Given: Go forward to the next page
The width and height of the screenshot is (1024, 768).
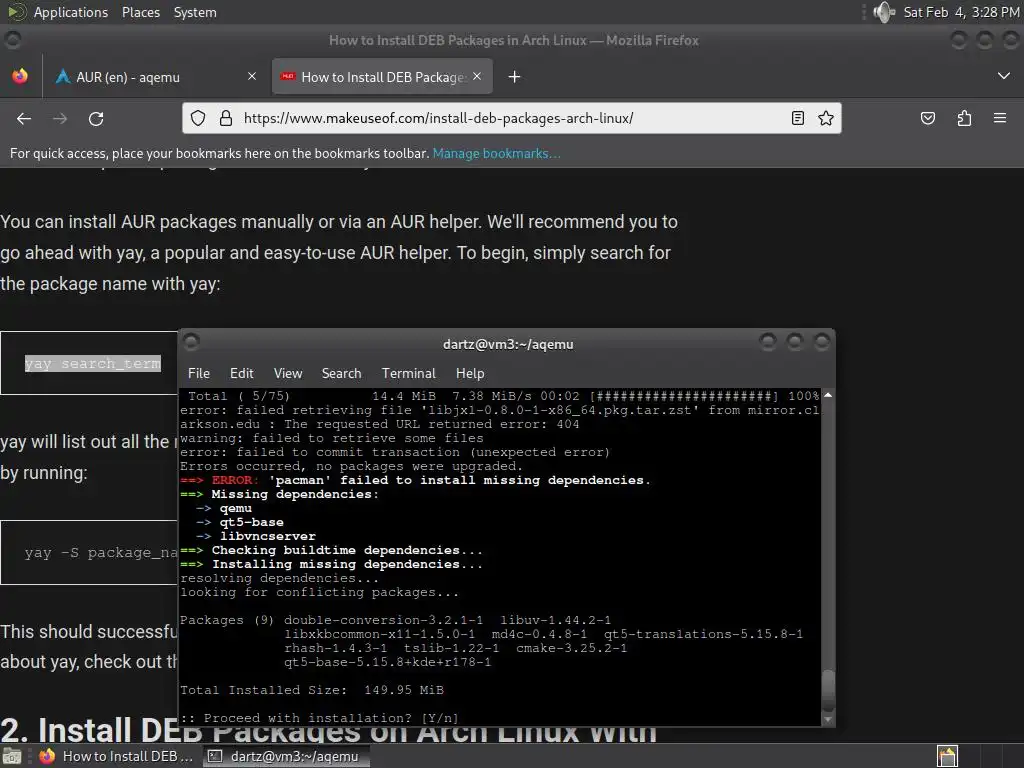Looking at the screenshot, I should (x=60, y=119).
